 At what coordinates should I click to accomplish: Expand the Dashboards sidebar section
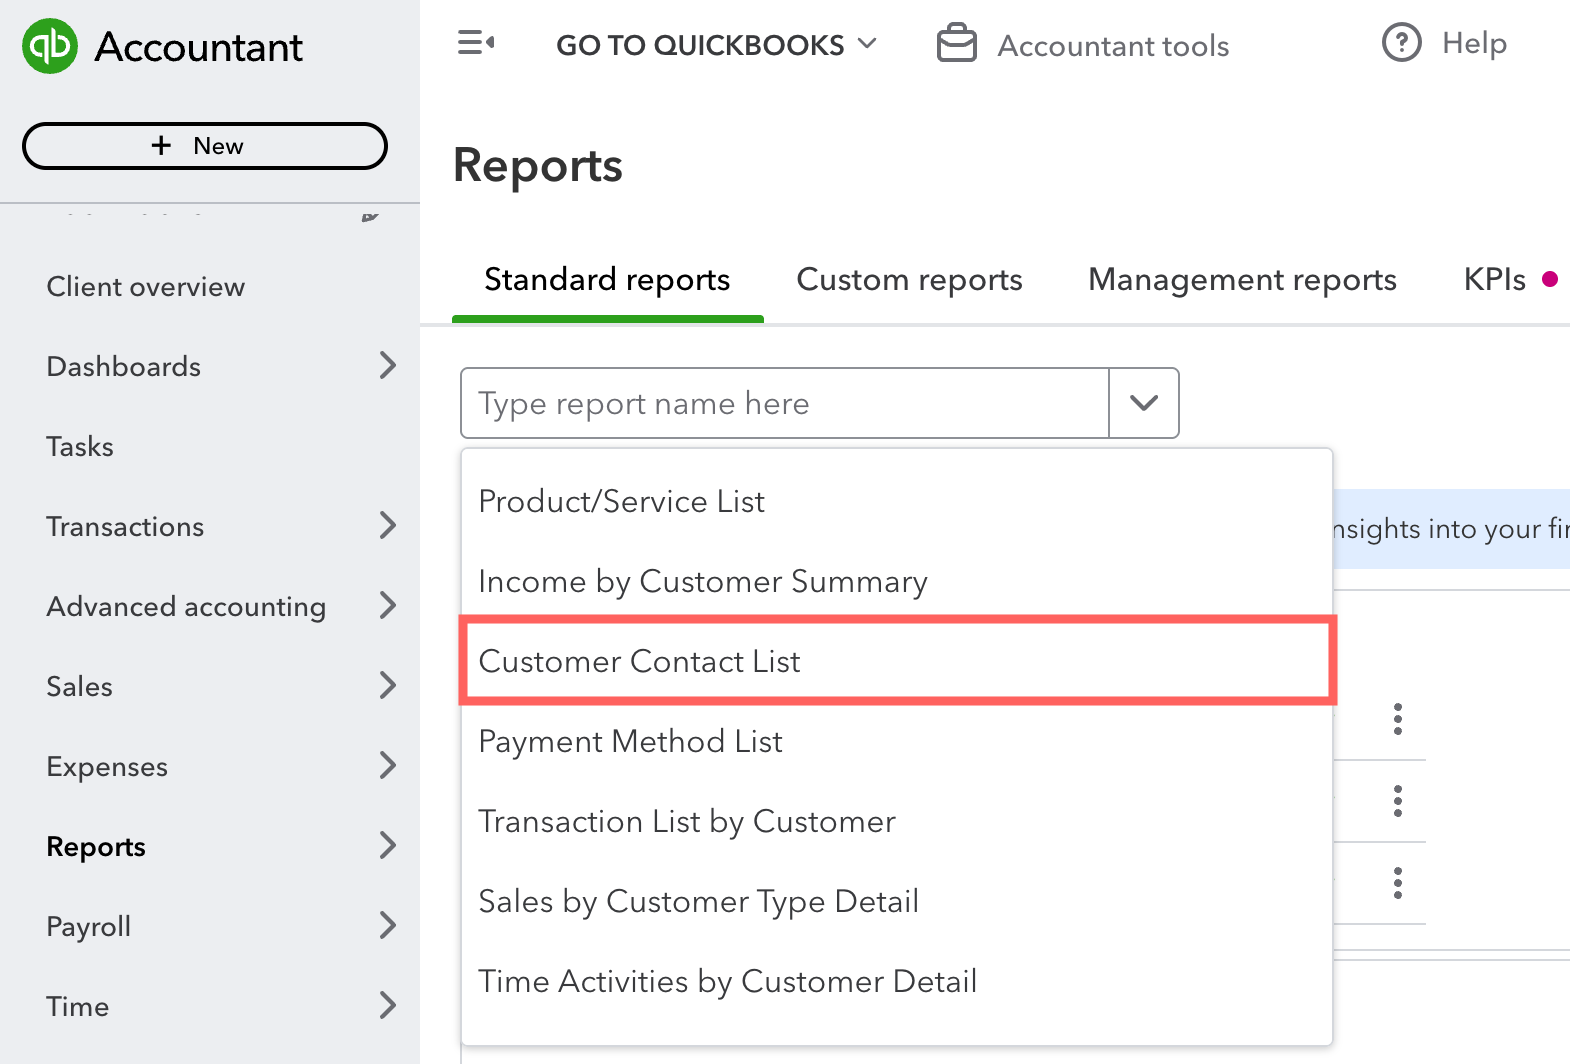[x=388, y=366]
